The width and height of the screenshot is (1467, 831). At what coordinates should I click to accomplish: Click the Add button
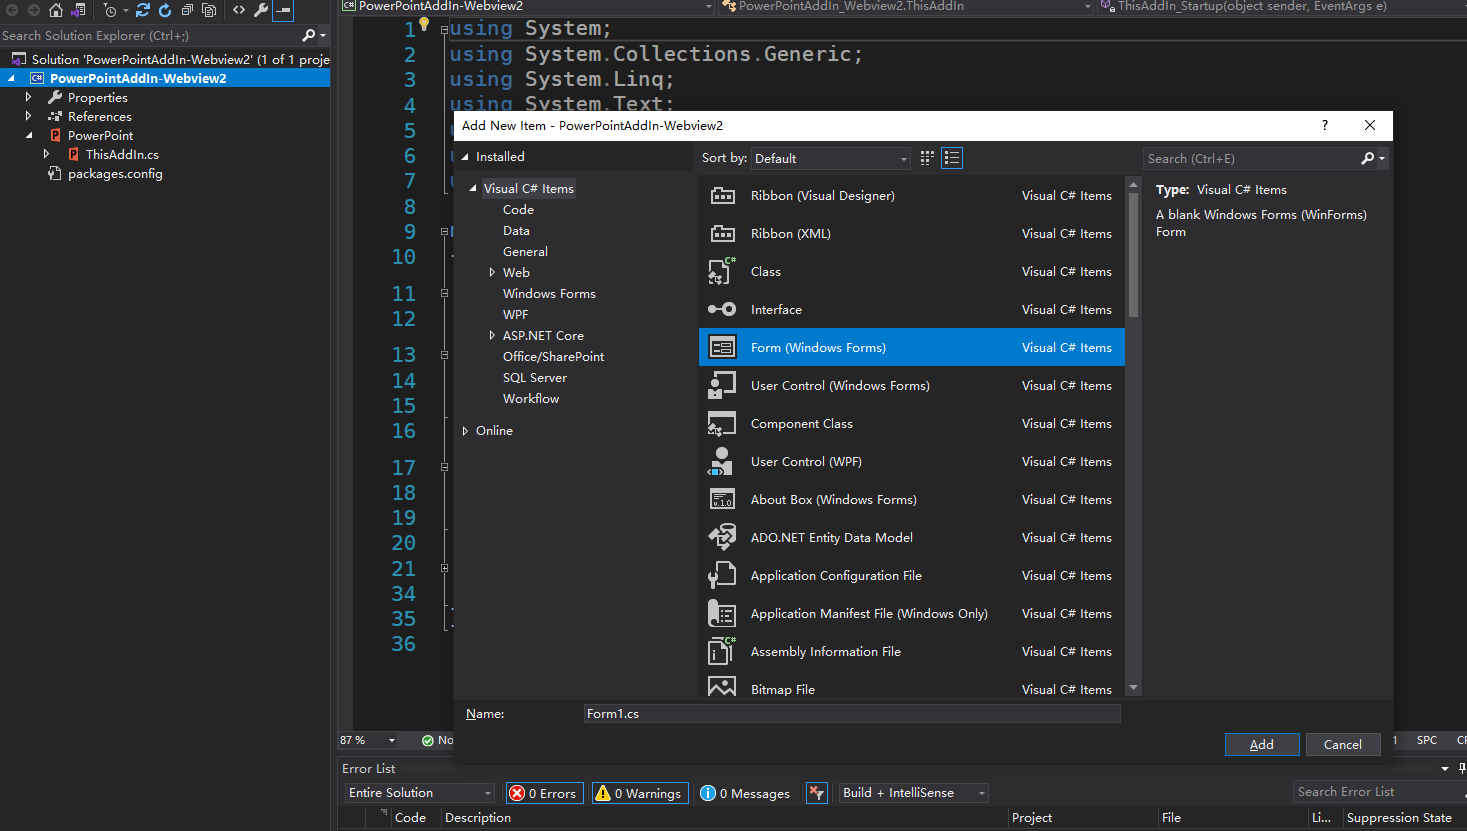(1262, 744)
